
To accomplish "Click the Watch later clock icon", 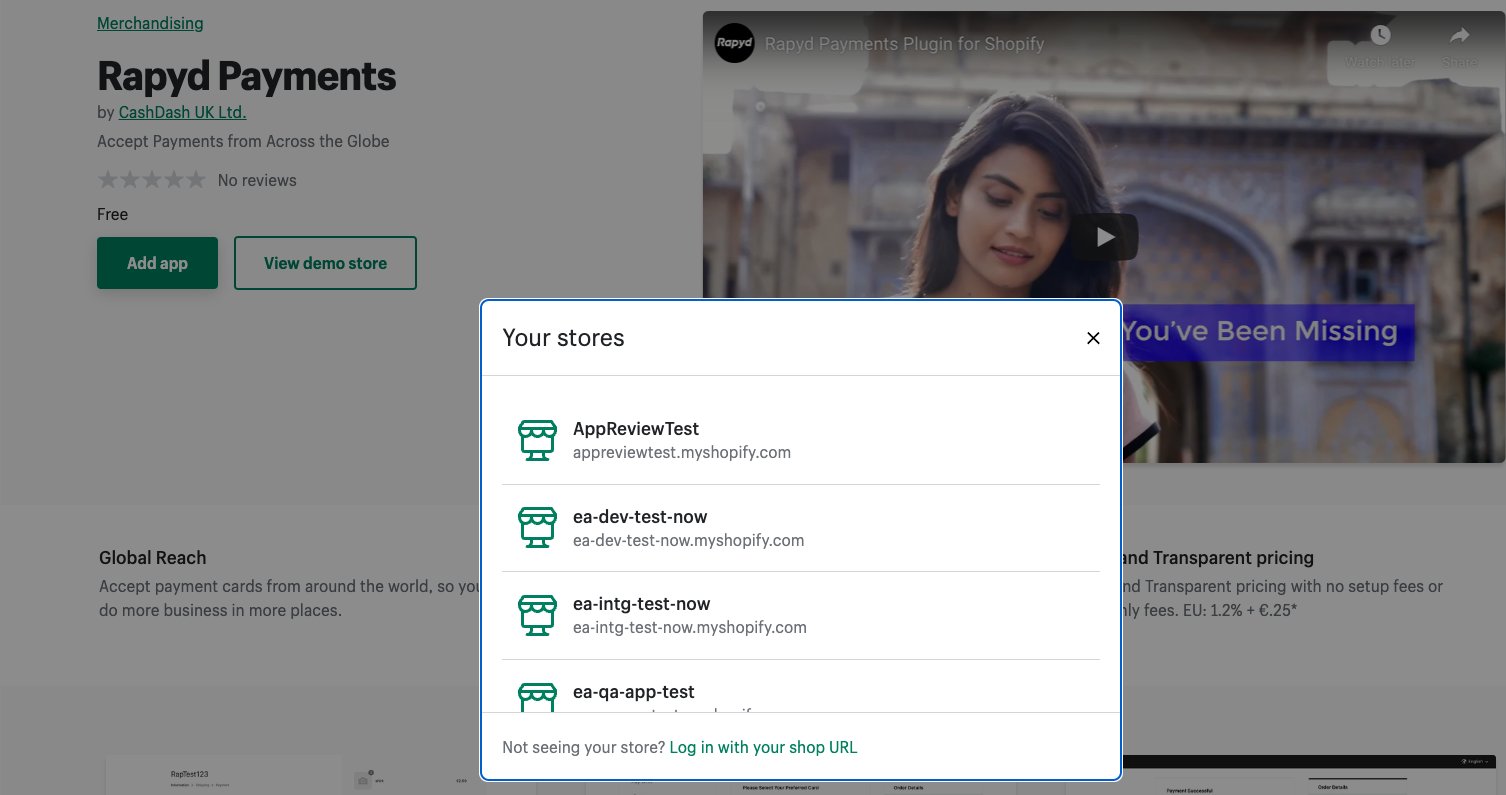I will pyautogui.click(x=1380, y=36).
